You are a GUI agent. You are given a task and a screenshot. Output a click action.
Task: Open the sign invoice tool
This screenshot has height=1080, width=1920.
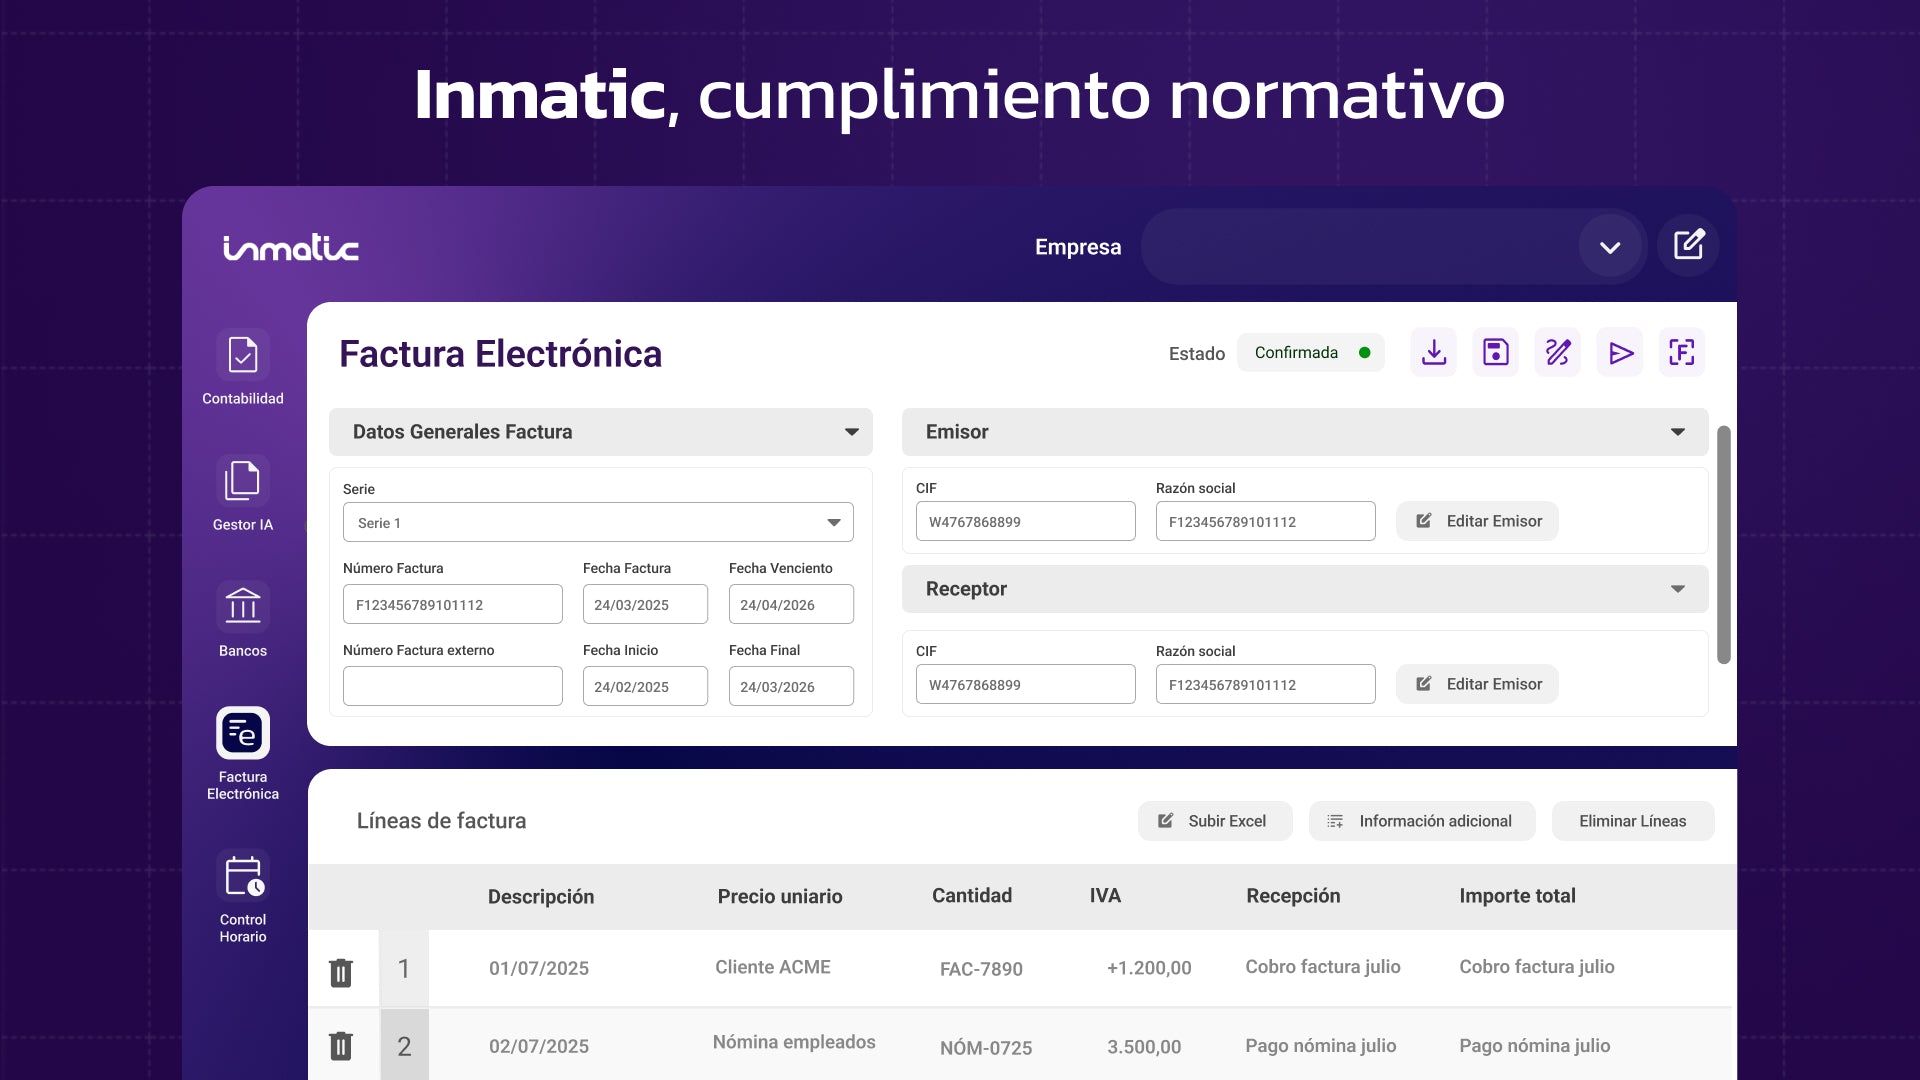coord(1557,352)
